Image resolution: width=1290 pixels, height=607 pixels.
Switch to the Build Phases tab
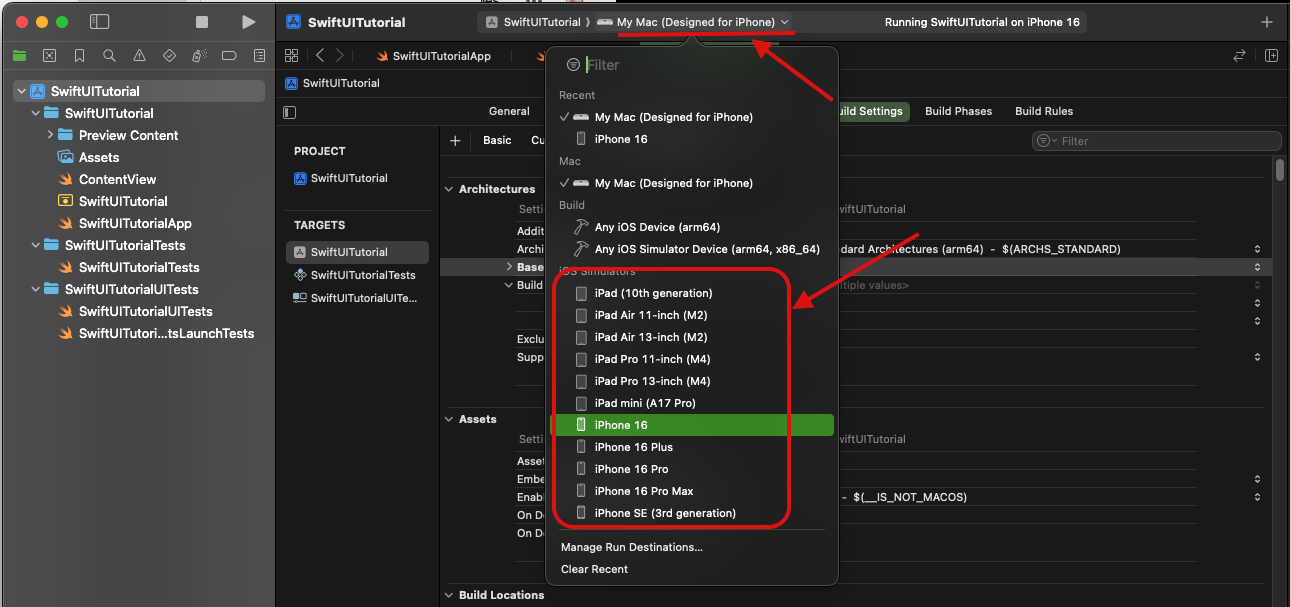[x=958, y=111]
